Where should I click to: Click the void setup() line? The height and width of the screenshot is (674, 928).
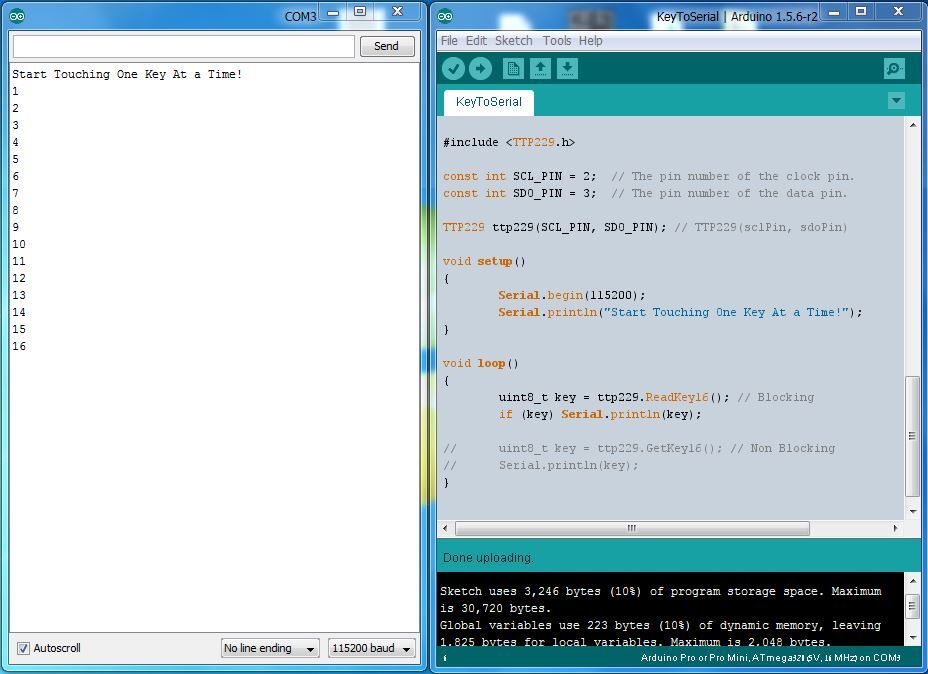click(x=484, y=262)
